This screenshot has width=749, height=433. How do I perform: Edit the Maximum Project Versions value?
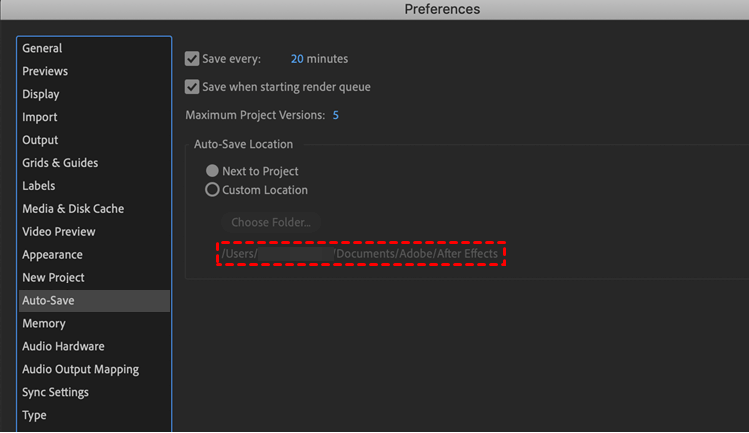335,116
